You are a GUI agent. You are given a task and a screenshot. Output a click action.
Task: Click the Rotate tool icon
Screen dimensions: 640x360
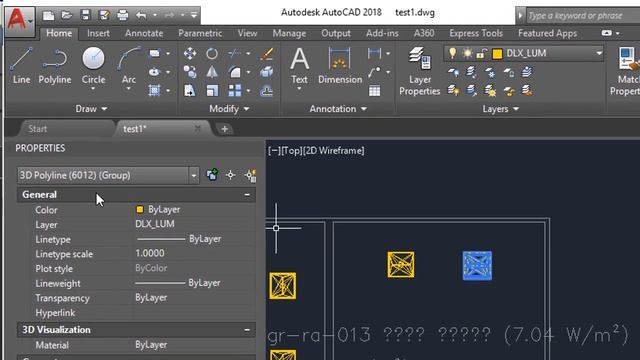(212, 53)
